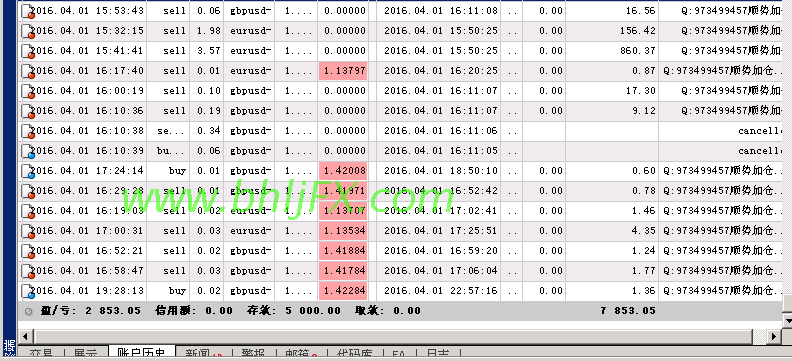Switch to the 账户历史 tab
The height and width of the screenshot is (361, 792).
tap(141, 354)
